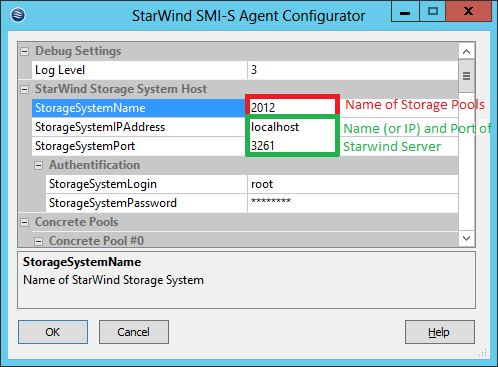Edit the StorageSystemPort value 3261

coord(292,146)
